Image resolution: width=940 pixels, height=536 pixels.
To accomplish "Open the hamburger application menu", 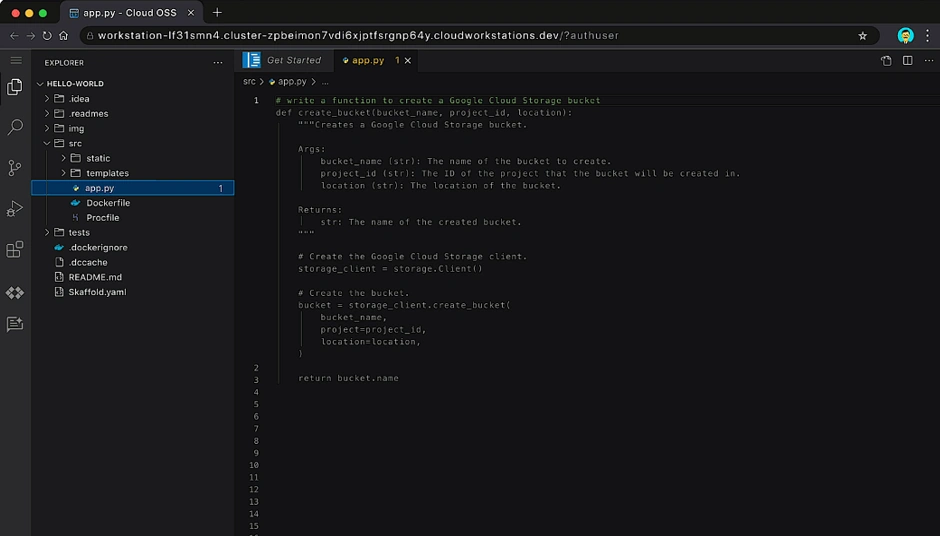I will [x=16, y=61].
